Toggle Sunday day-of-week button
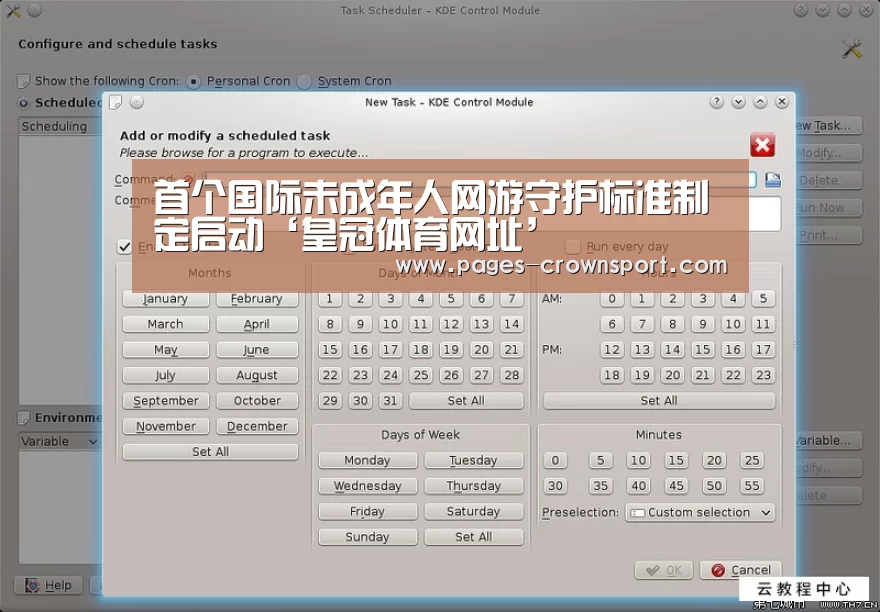The image size is (880, 612). 368,537
